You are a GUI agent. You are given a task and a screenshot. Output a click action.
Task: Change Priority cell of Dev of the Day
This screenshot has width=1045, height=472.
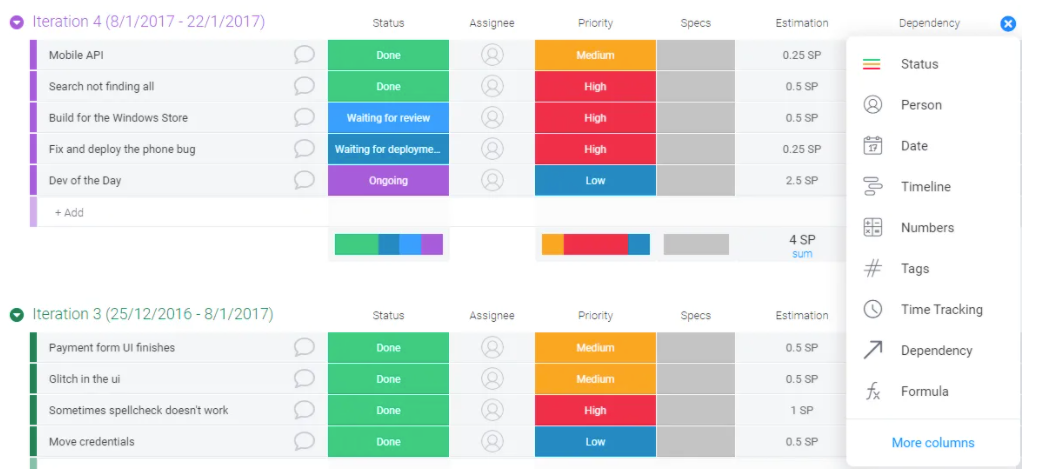click(595, 180)
